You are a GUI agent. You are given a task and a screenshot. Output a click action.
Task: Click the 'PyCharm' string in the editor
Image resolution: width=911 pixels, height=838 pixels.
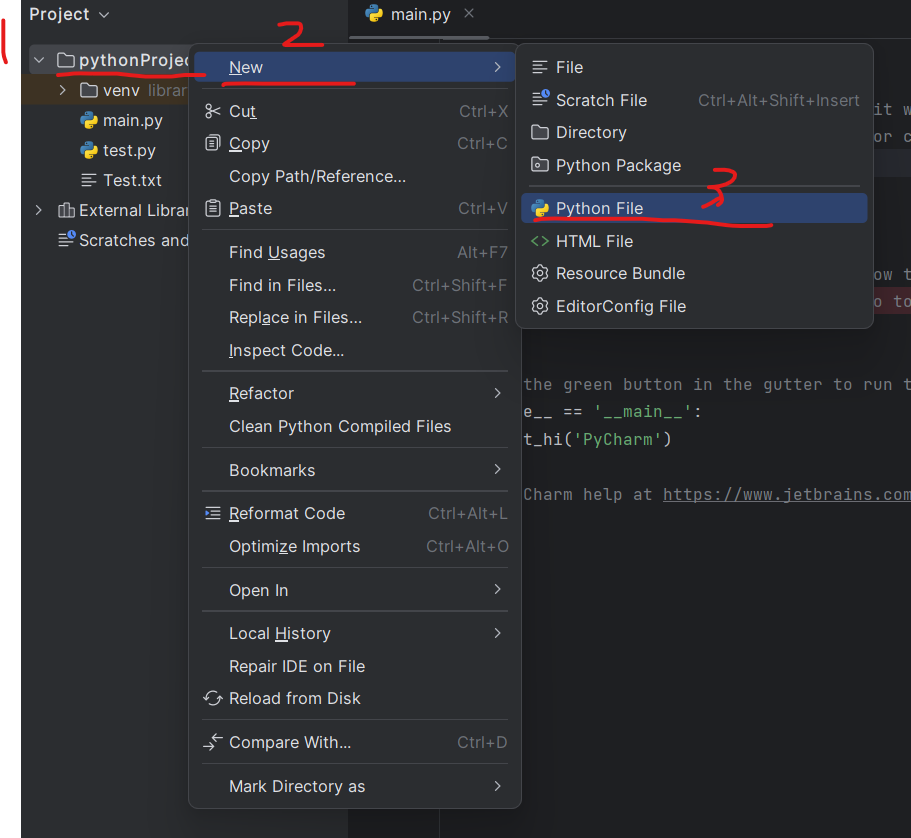point(618,439)
